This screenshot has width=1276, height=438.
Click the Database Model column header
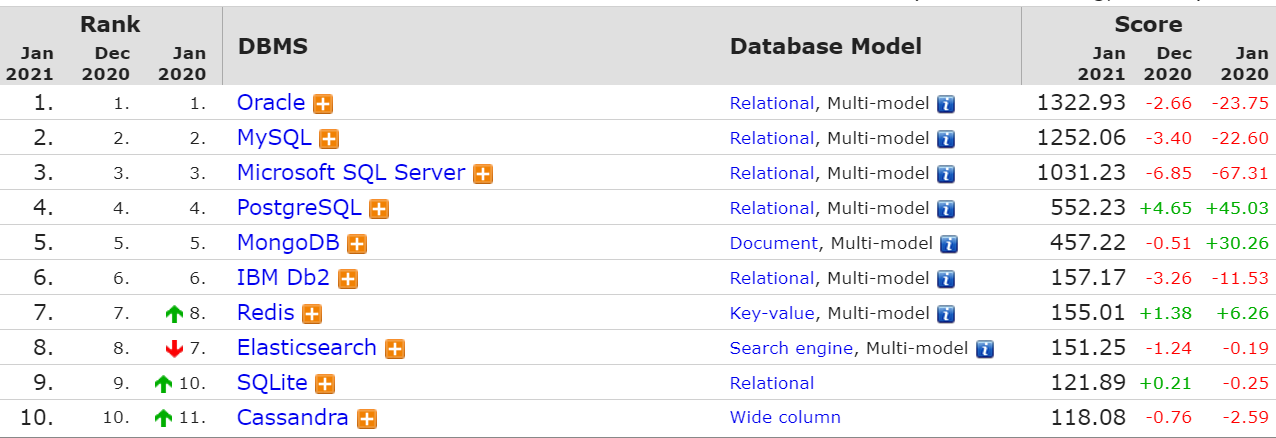click(826, 47)
